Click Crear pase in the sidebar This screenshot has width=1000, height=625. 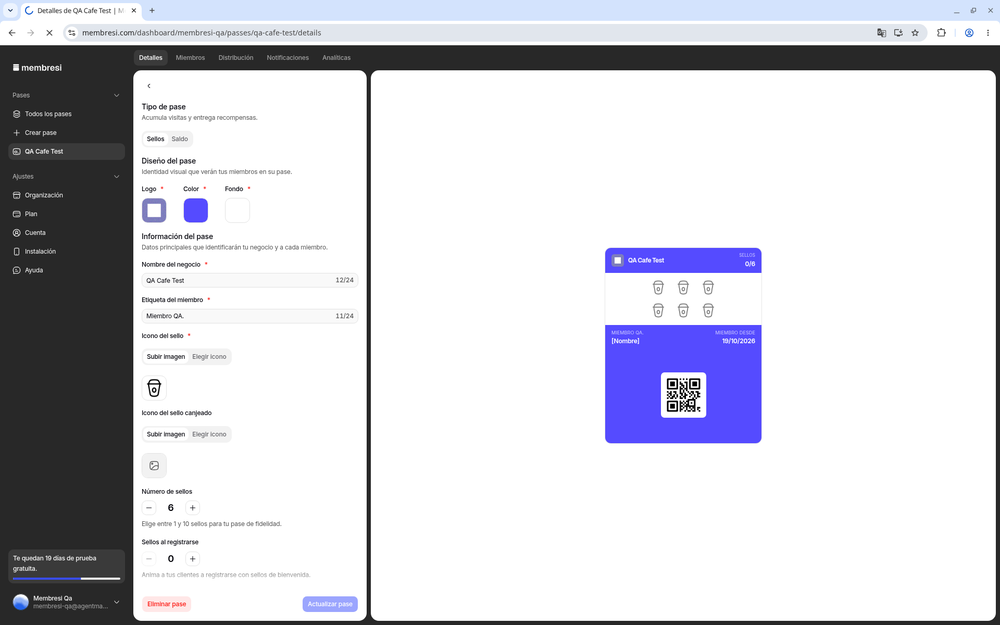[x=66, y=133]
